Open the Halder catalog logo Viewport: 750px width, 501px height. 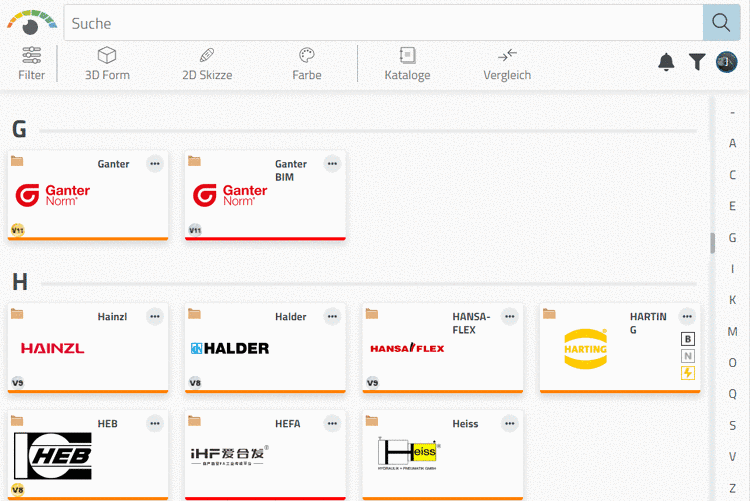pos(230,348)
